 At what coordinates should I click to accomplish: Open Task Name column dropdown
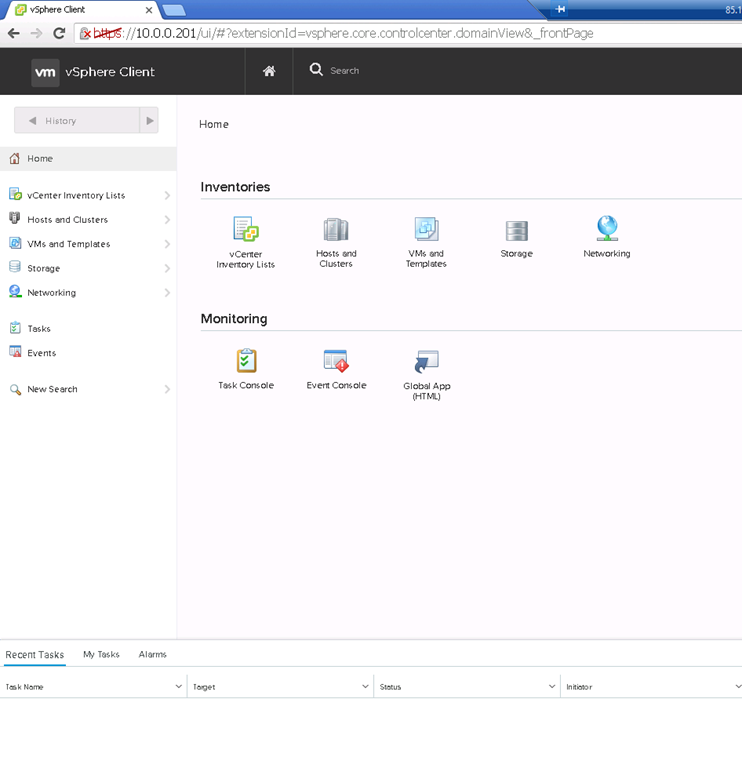click(x=178, y=687)
